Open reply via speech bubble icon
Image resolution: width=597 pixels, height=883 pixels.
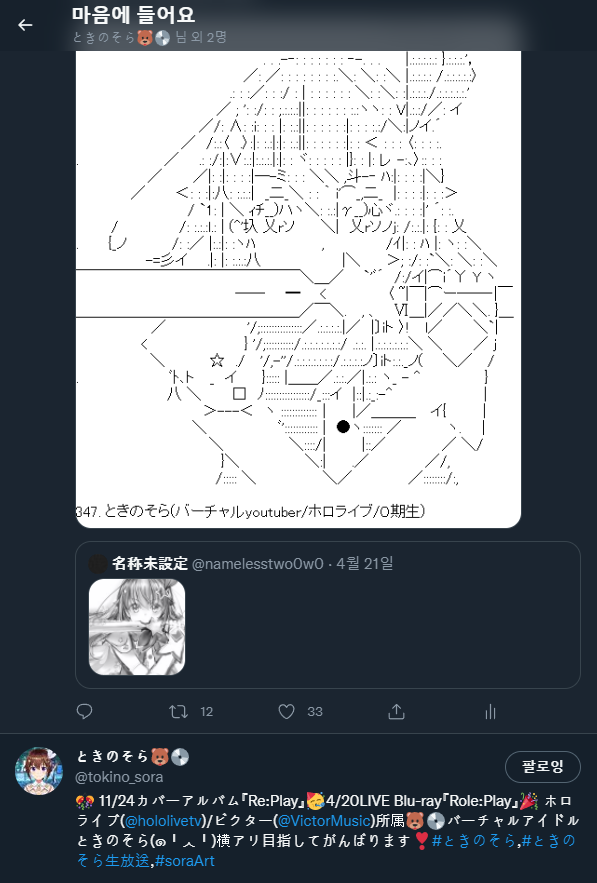(84, 711)
